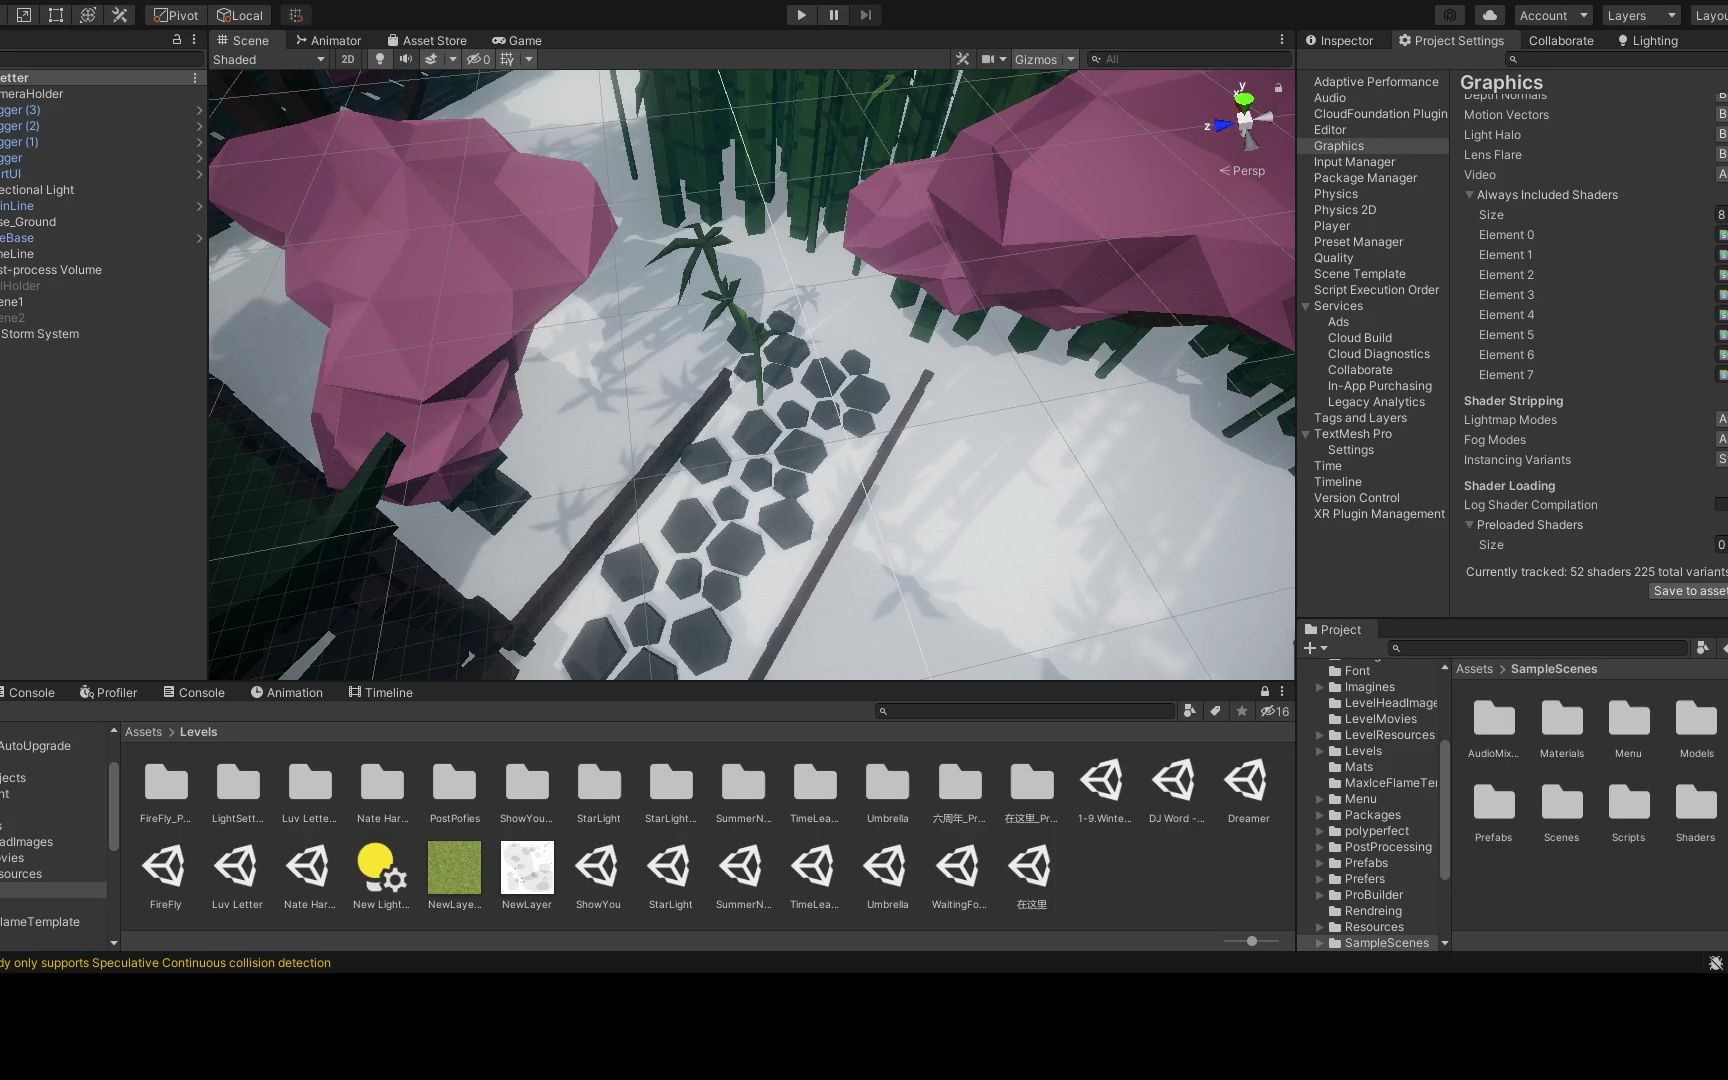Expand the ProBuilder folder in tree

(x=1319, y=895)
